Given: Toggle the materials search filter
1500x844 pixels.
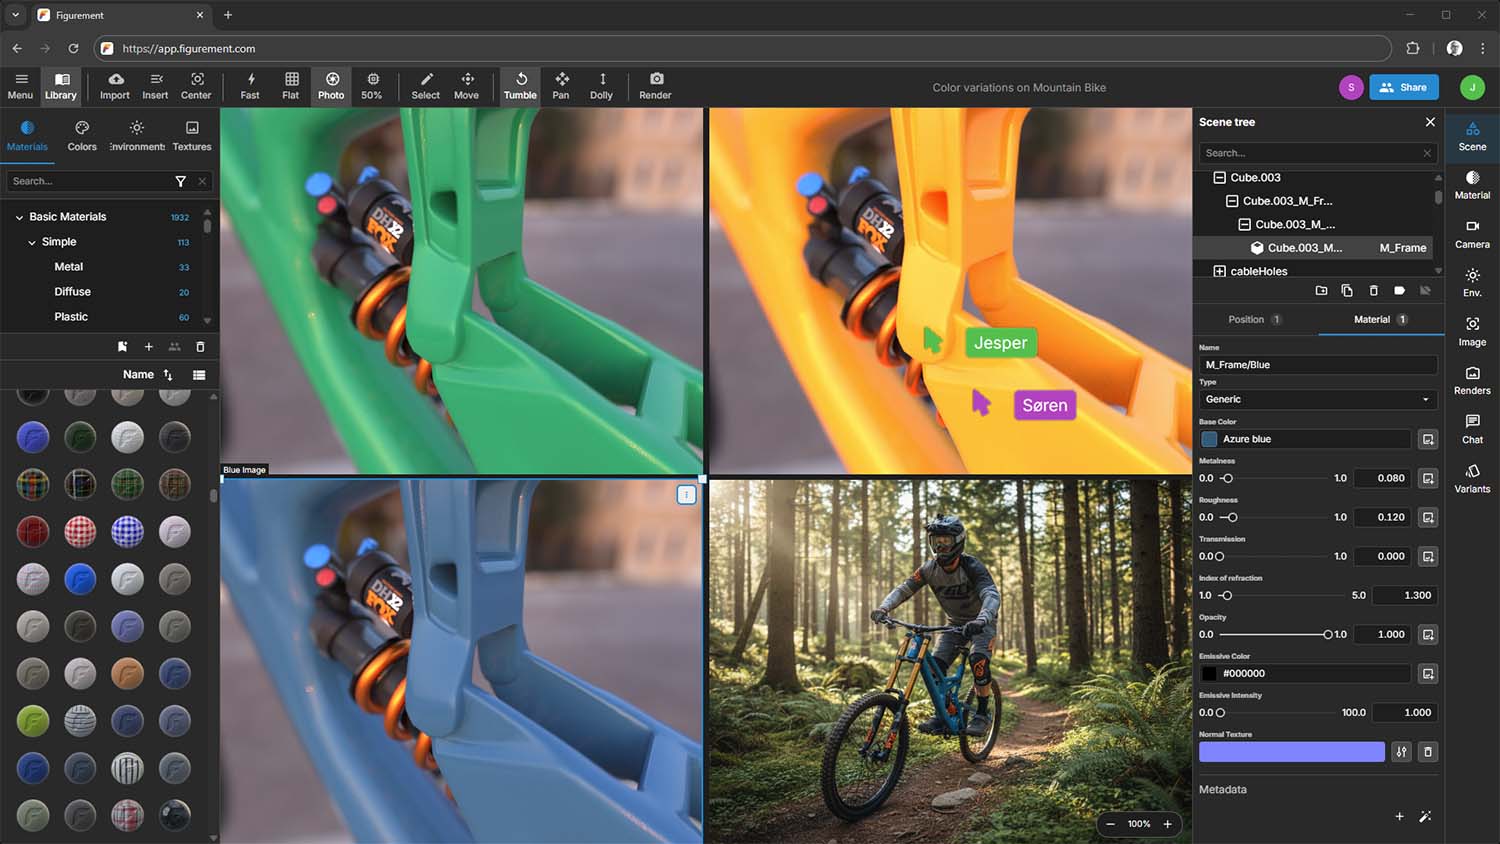Looking at the screenshot, I should click(x=181, y=181).
